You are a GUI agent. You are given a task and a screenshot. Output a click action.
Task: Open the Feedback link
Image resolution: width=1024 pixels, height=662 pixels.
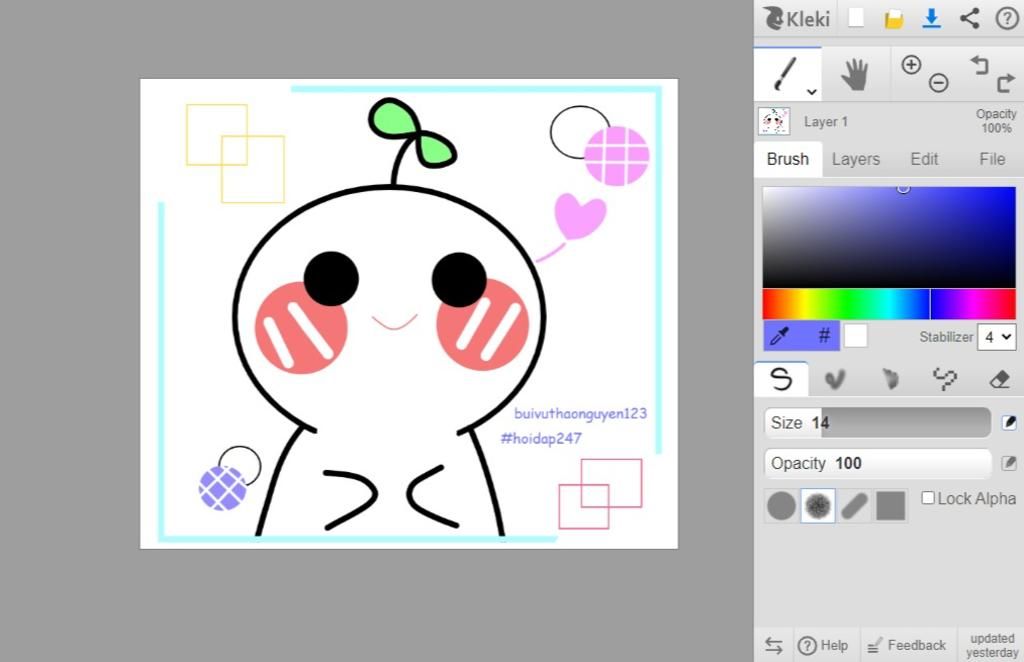click(906, 645)
